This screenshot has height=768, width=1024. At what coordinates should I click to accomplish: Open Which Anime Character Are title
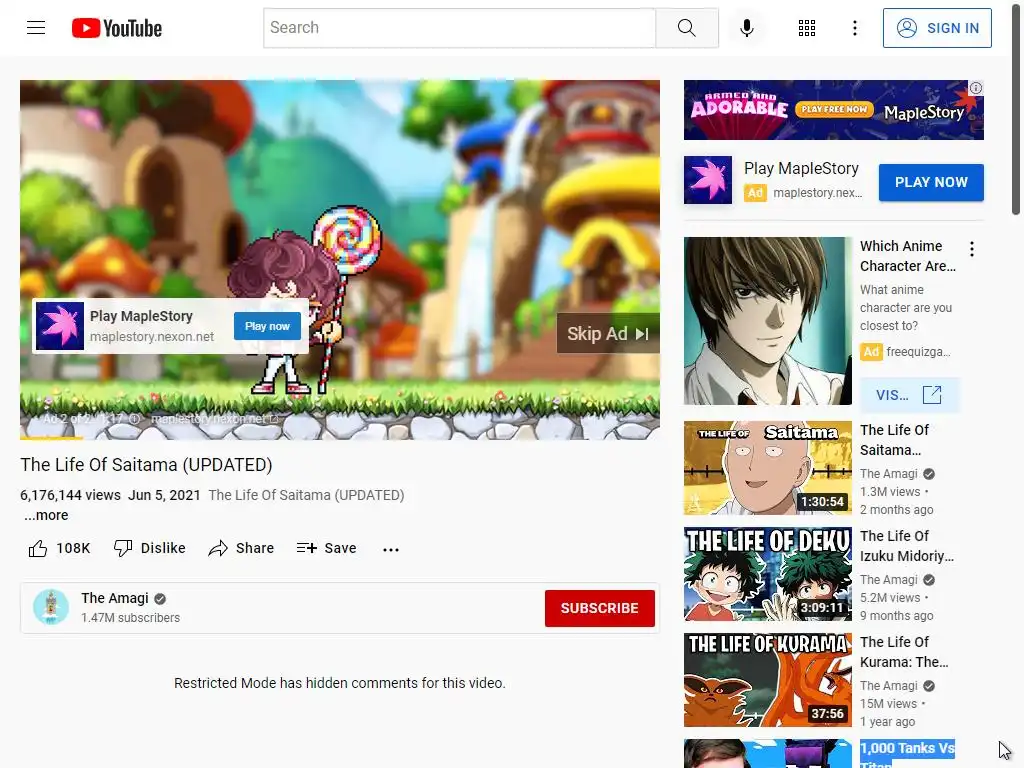coord(908,256)
